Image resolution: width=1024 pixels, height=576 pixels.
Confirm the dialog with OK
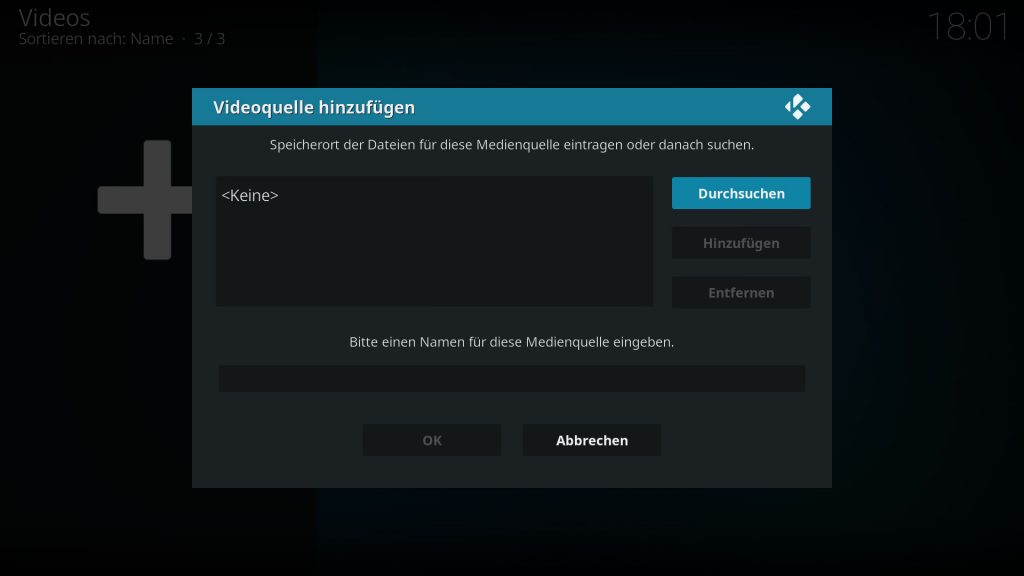(x=432, y=440)
